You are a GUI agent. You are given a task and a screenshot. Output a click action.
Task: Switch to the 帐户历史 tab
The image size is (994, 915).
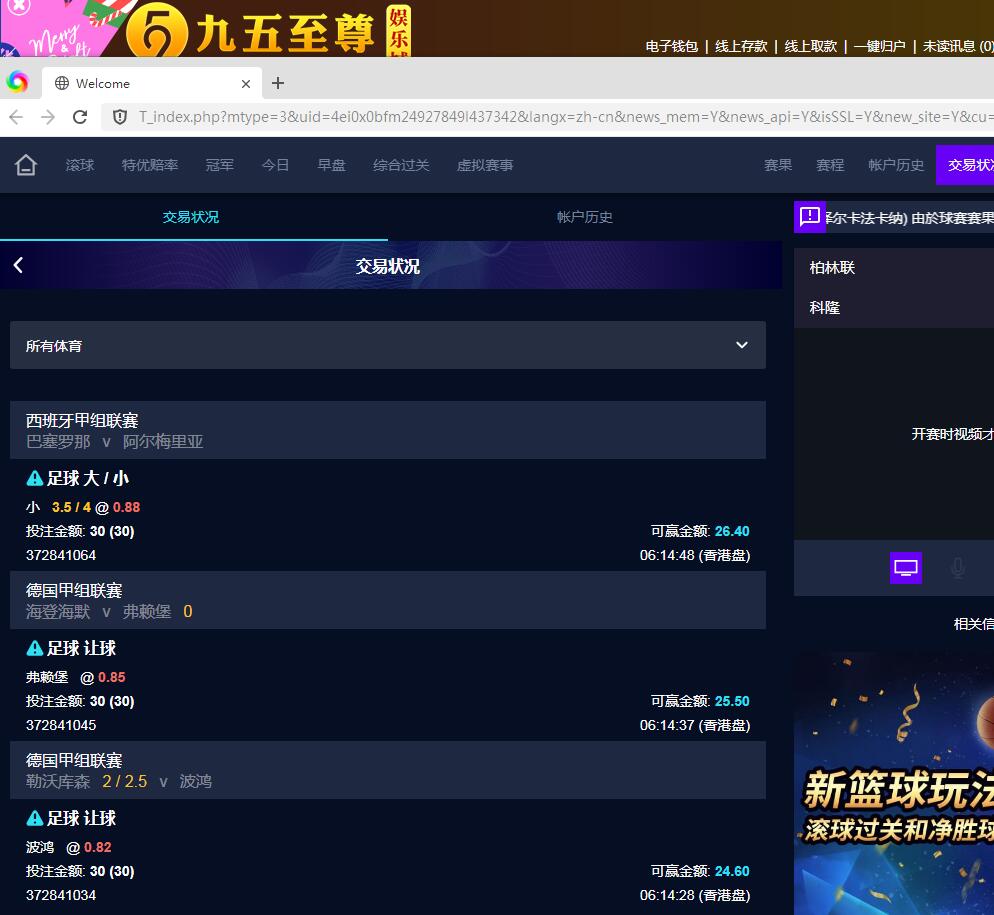coord(584,217)
